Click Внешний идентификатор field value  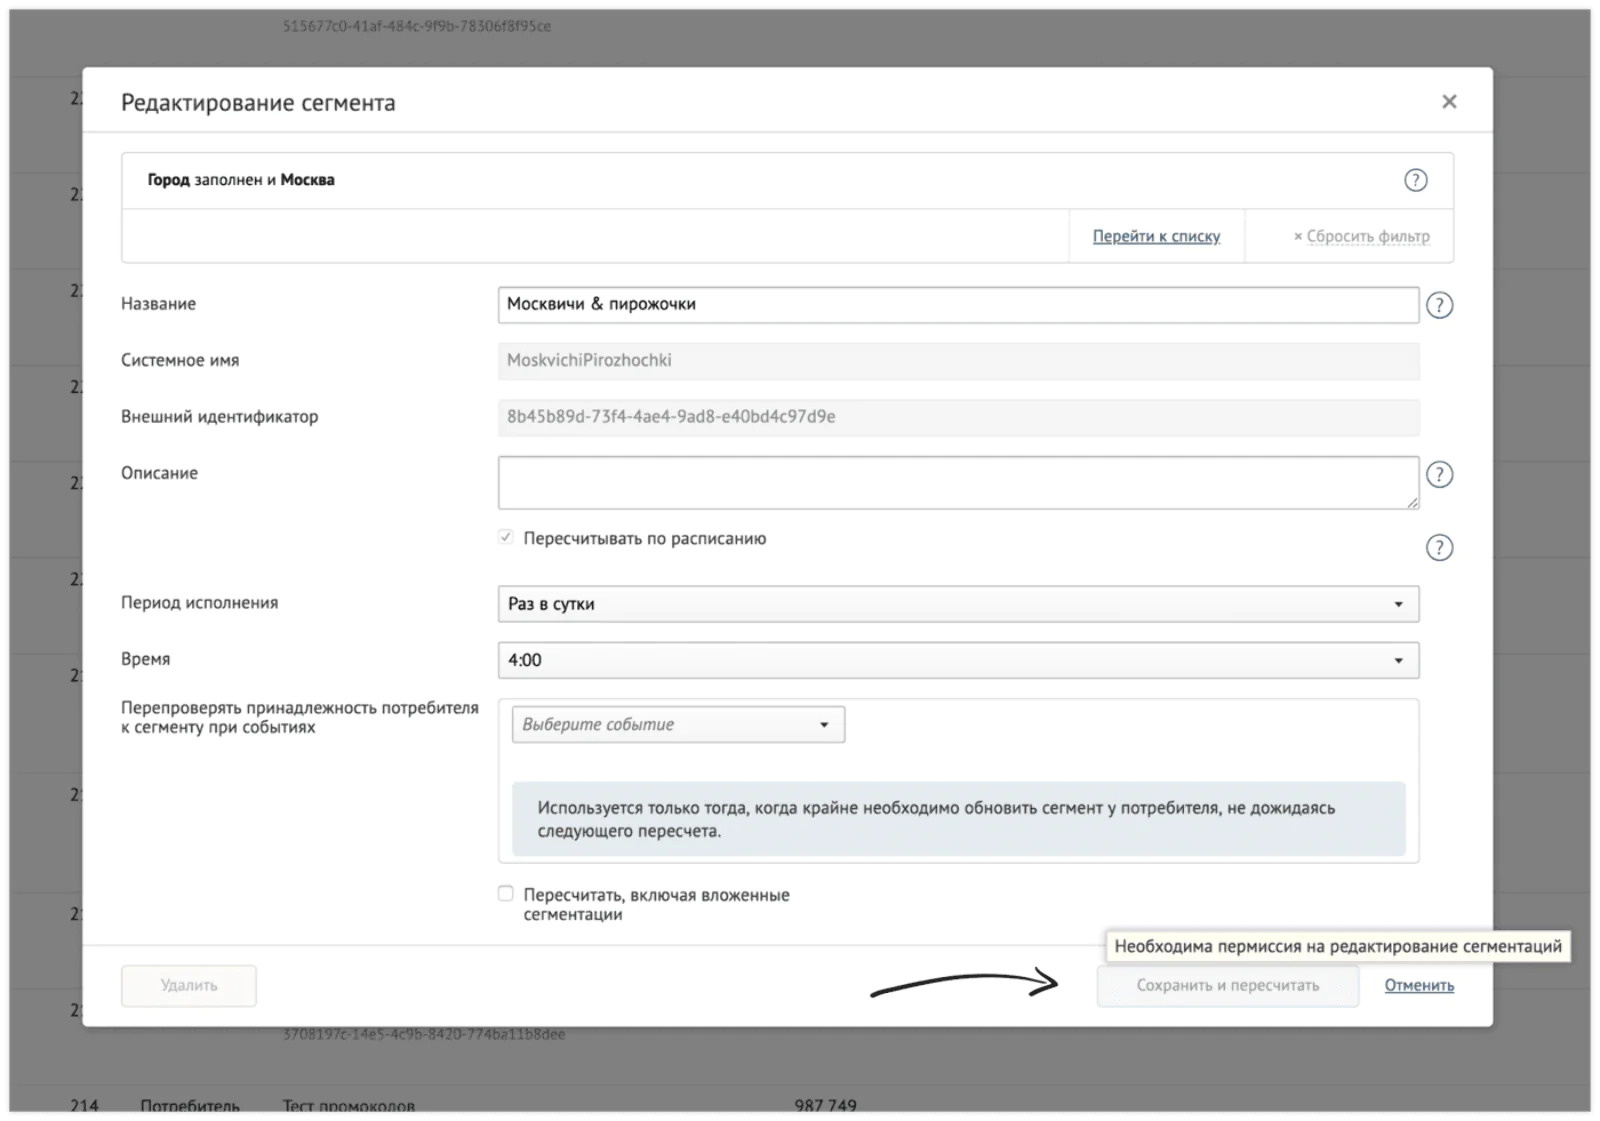click(x=958, y=417)
